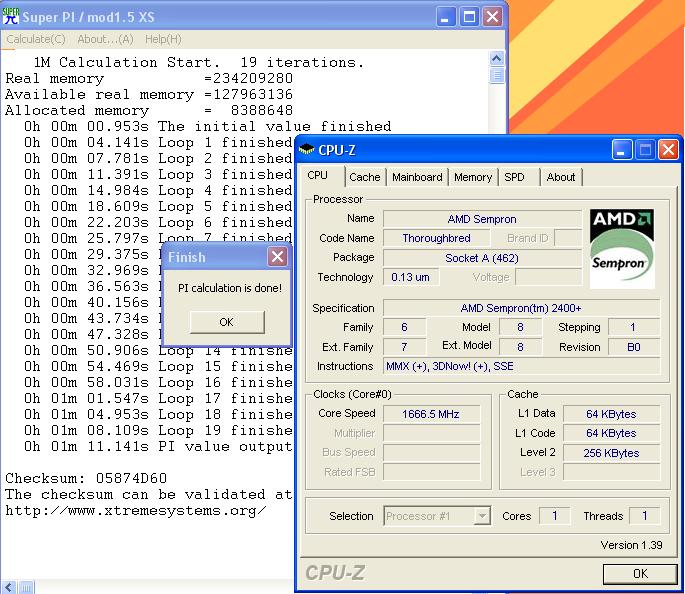
Task: Click the '1M Calculation Start. 19 iterations.' line
Action: pyautogui.click(x=199, y=62)
